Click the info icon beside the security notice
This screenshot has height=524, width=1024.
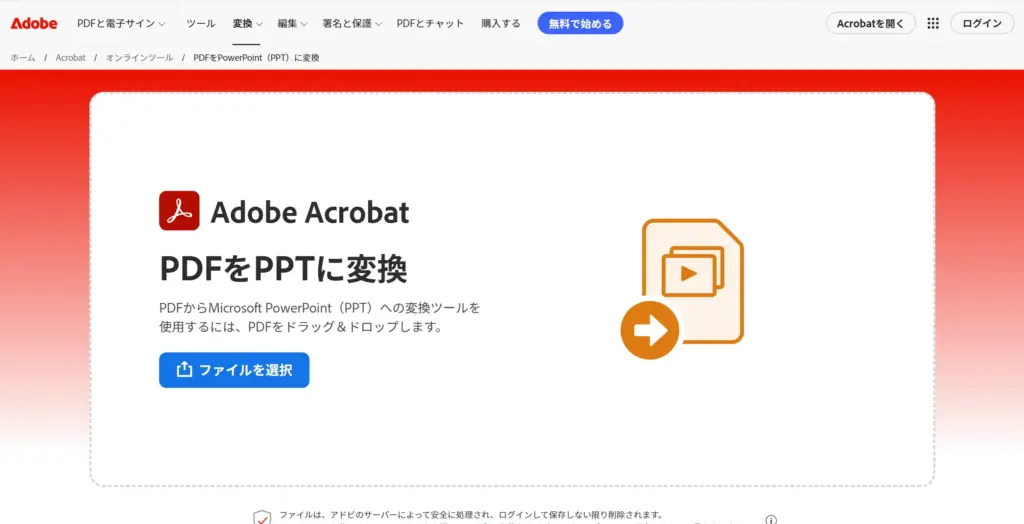[771, 520]
